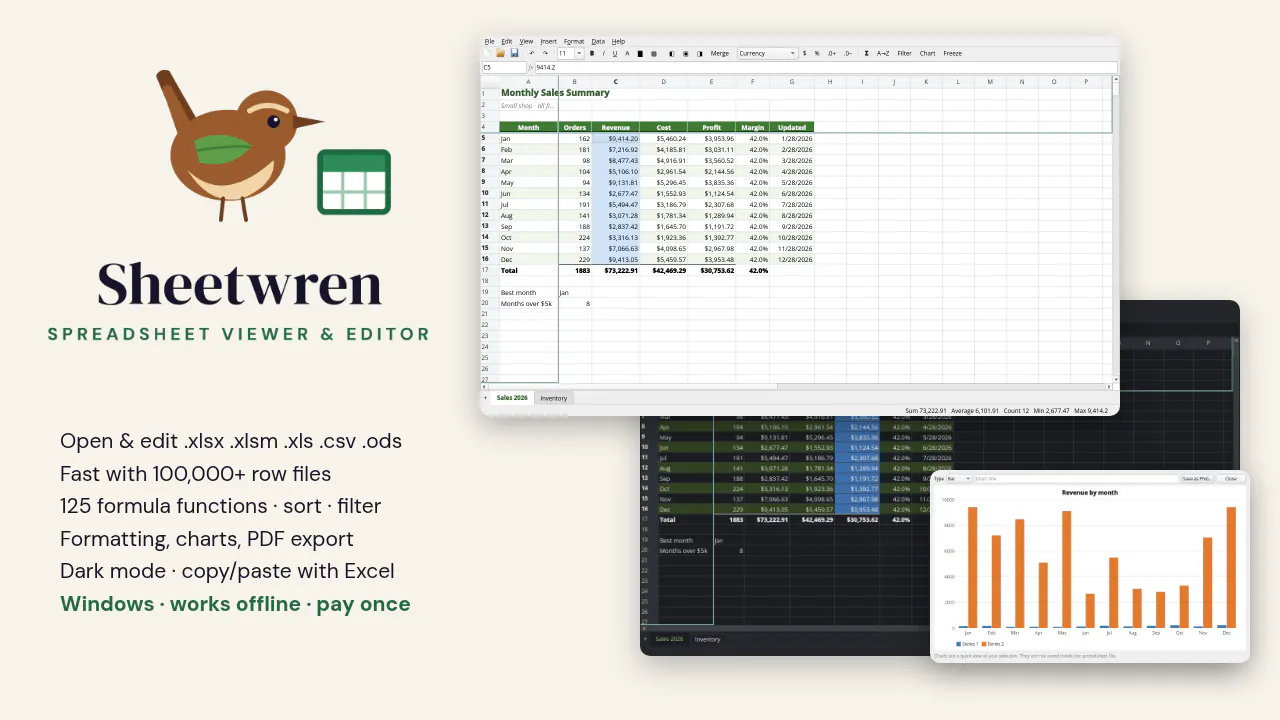Select the Sales 2026 sheet tab
The width and height of the screenshot is (1280, 720).
[512, 397]
